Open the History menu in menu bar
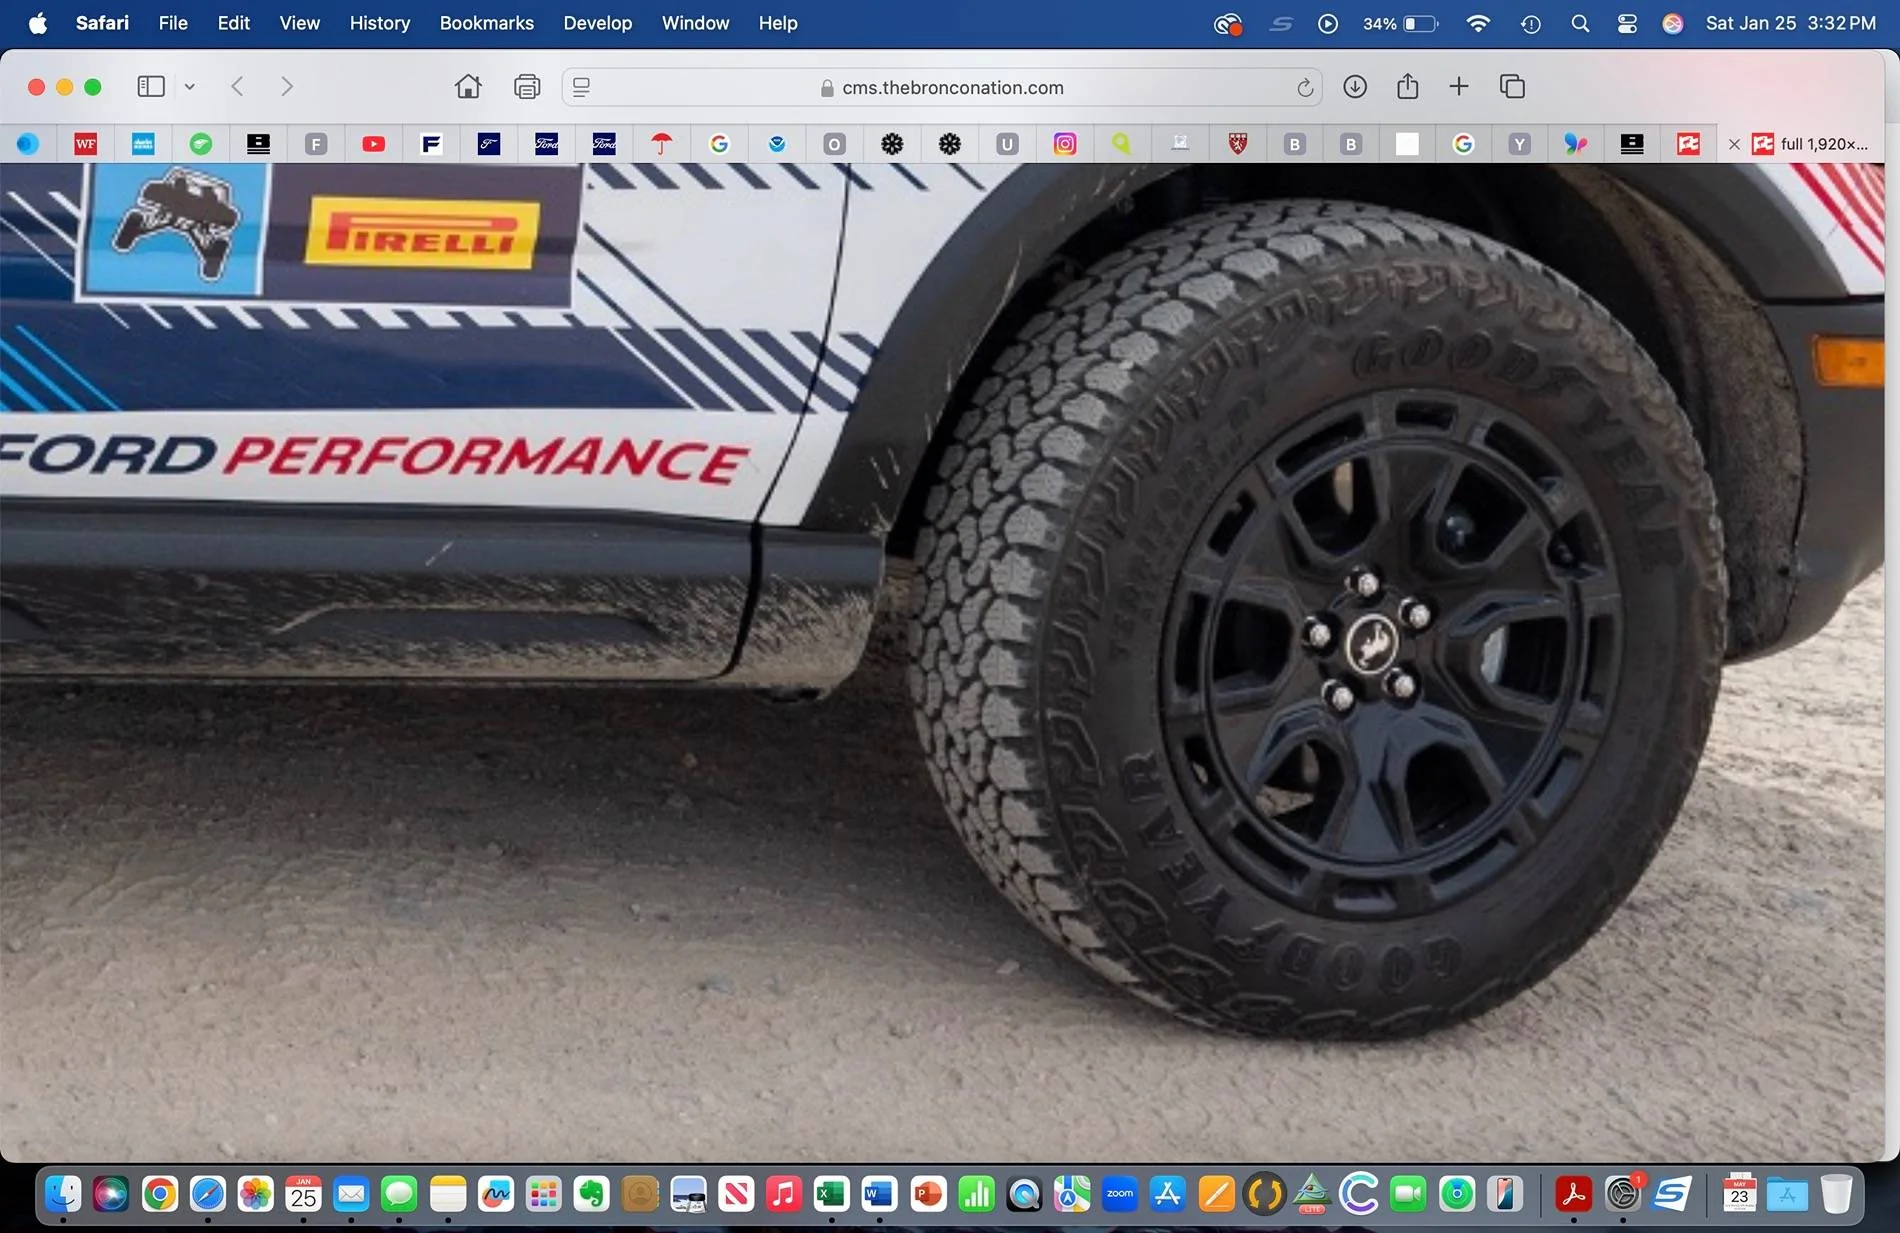 pos(379,22)
